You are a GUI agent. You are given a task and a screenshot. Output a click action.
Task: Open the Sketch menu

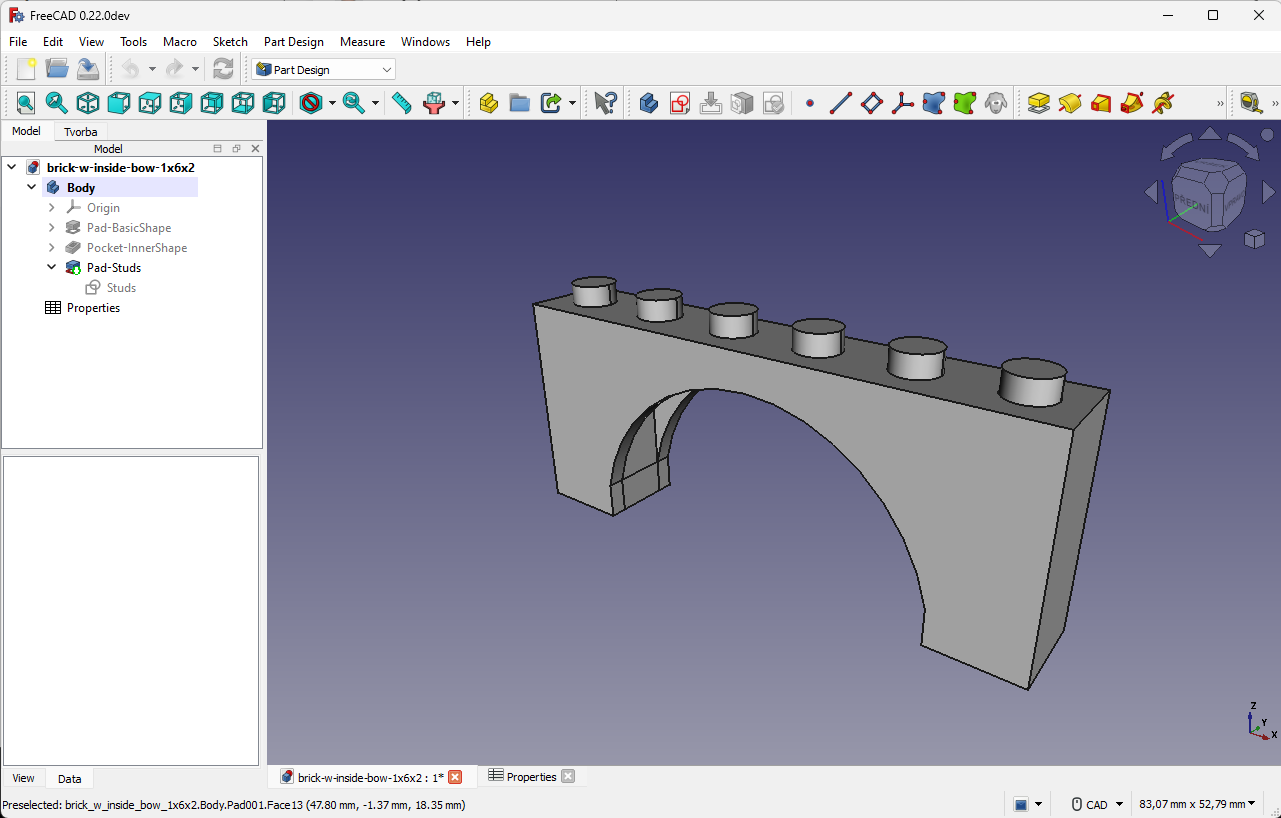coord(230,42)
